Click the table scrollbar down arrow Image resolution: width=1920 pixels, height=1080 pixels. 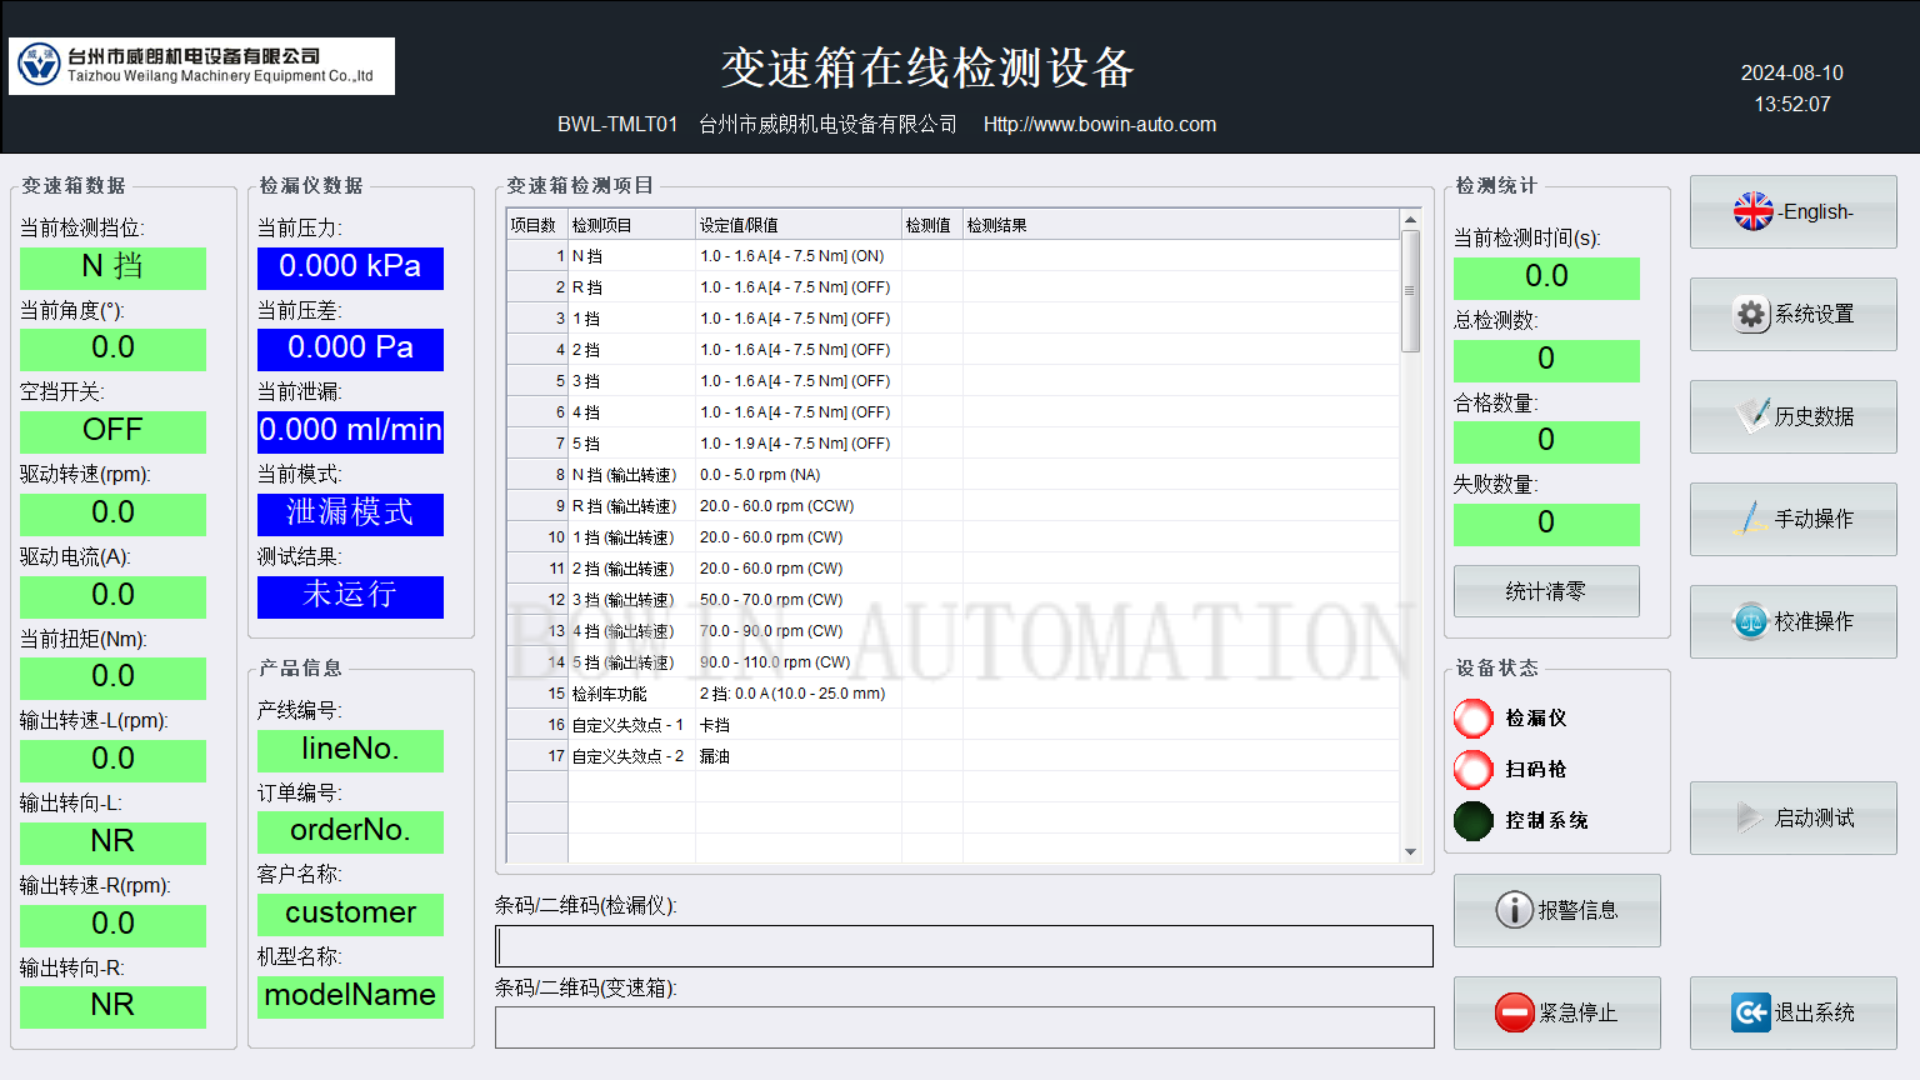(1410, 852)
